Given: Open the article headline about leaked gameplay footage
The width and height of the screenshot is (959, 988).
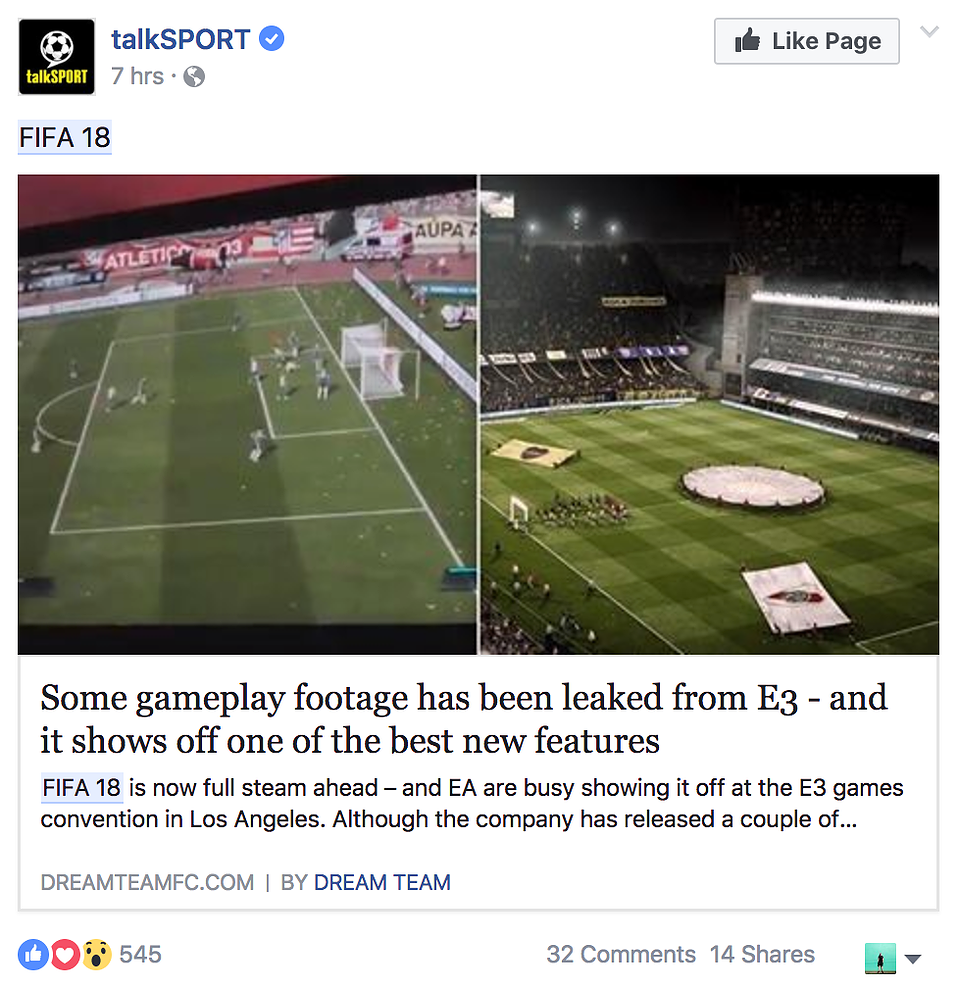Looking at the screenshot, I should coord(464,719).
